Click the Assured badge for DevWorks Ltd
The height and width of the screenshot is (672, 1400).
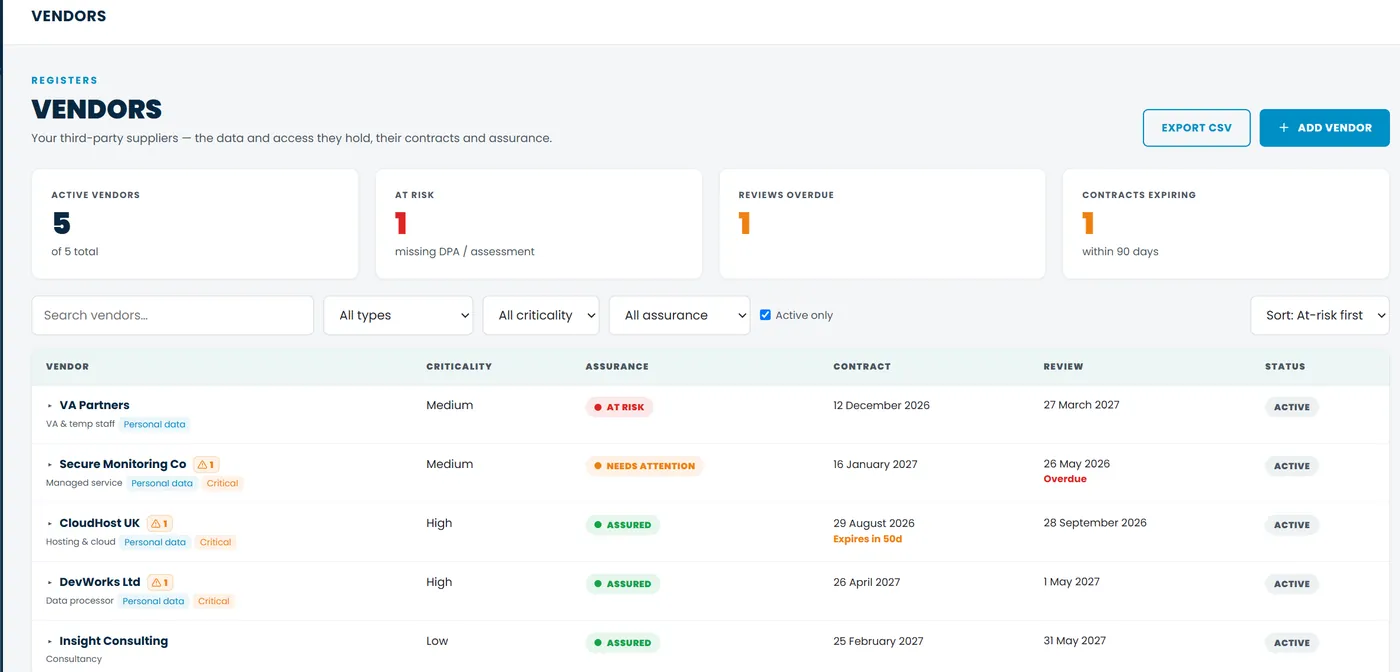coord(622,584)
